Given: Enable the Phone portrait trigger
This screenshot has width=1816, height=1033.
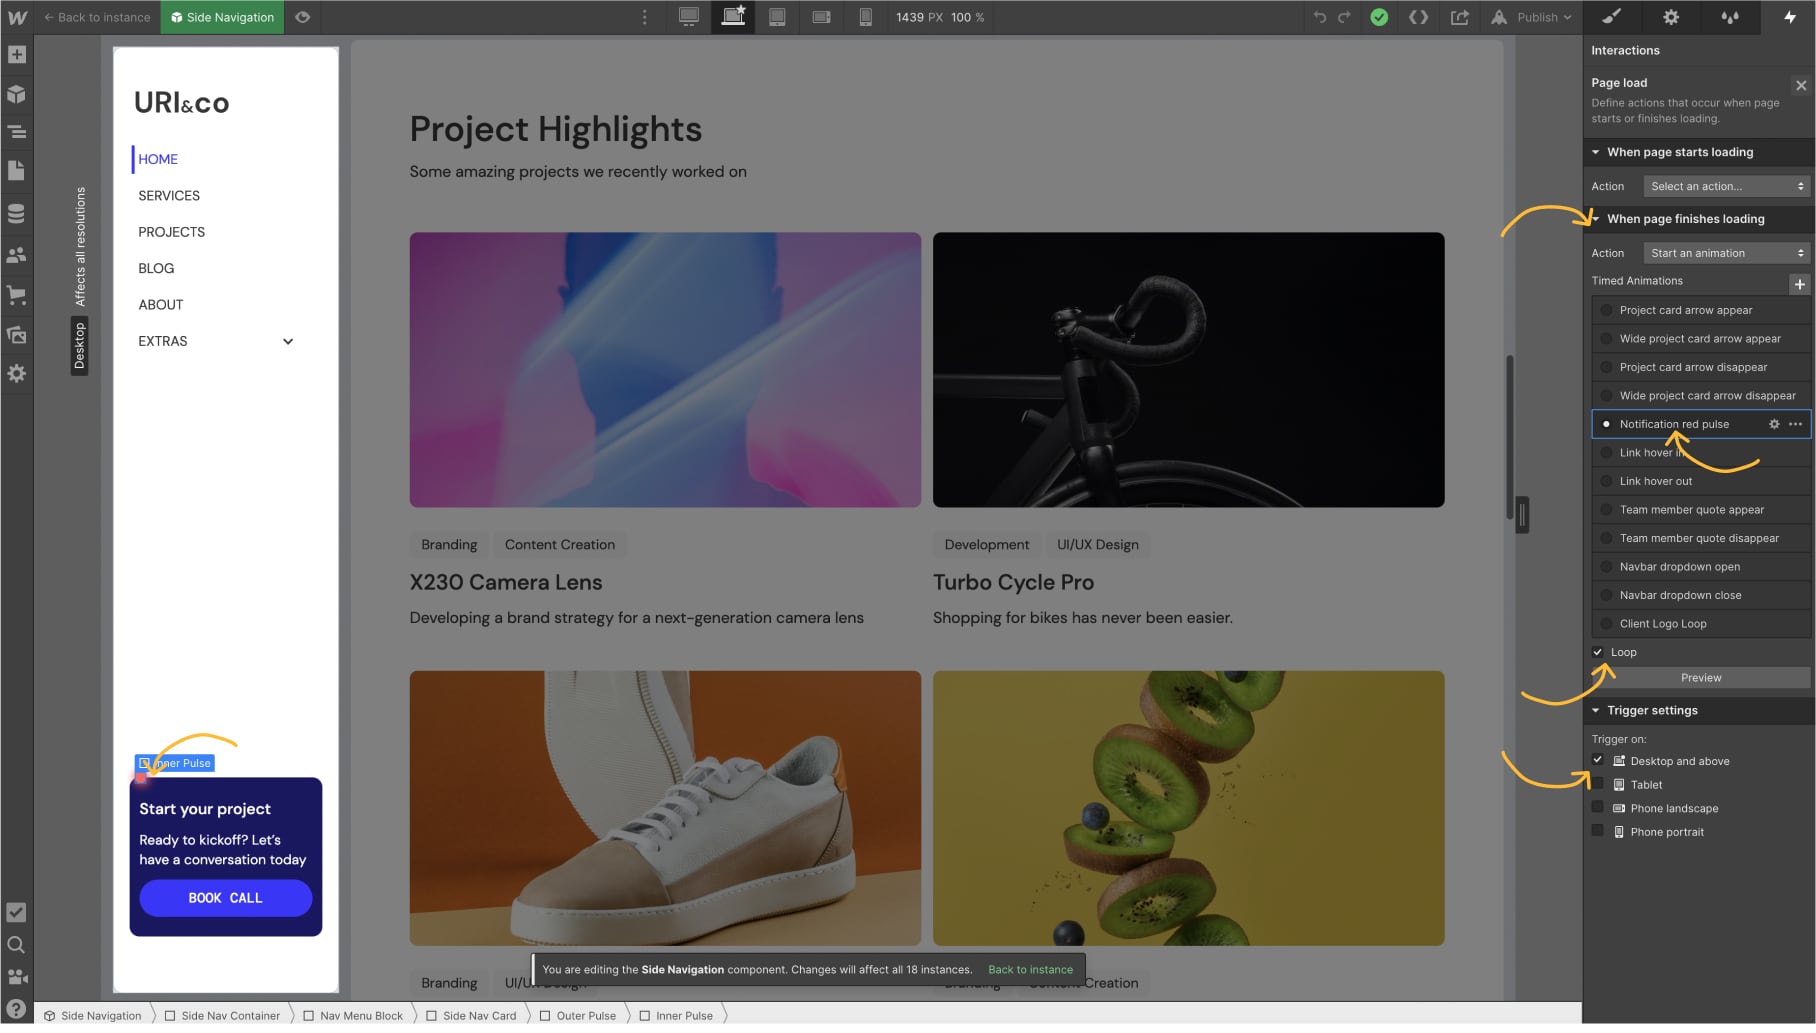Looking at the screenshot, I should [1598, 832].
